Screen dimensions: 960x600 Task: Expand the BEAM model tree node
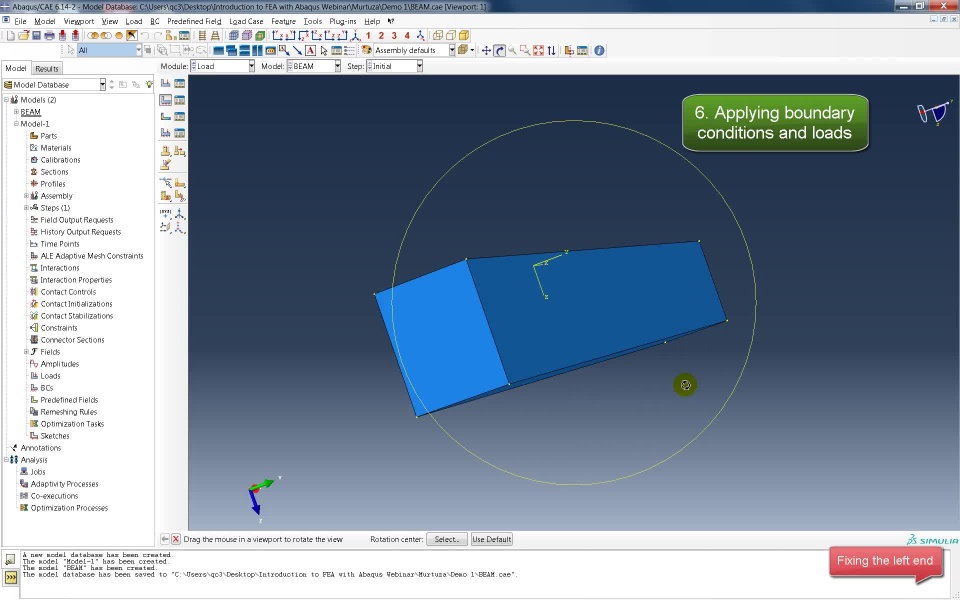tap(17, 111)
